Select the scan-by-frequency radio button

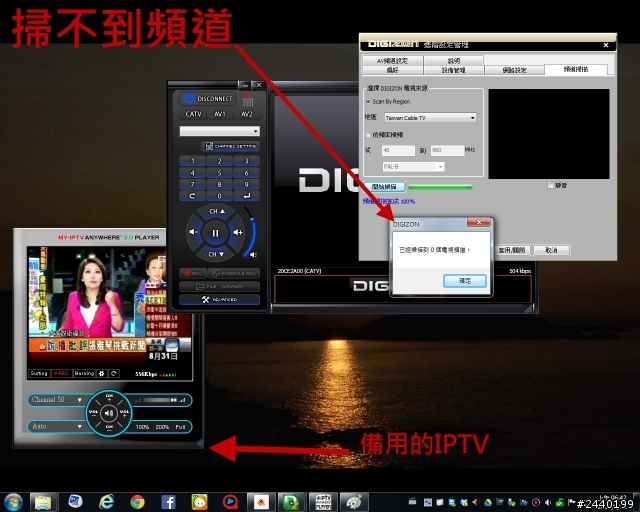(368, 135)
